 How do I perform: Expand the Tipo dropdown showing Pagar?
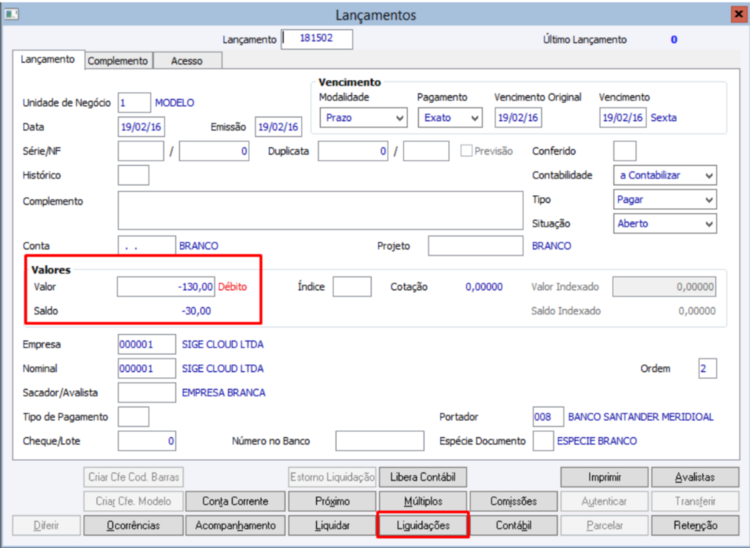[x=665, y=199]
